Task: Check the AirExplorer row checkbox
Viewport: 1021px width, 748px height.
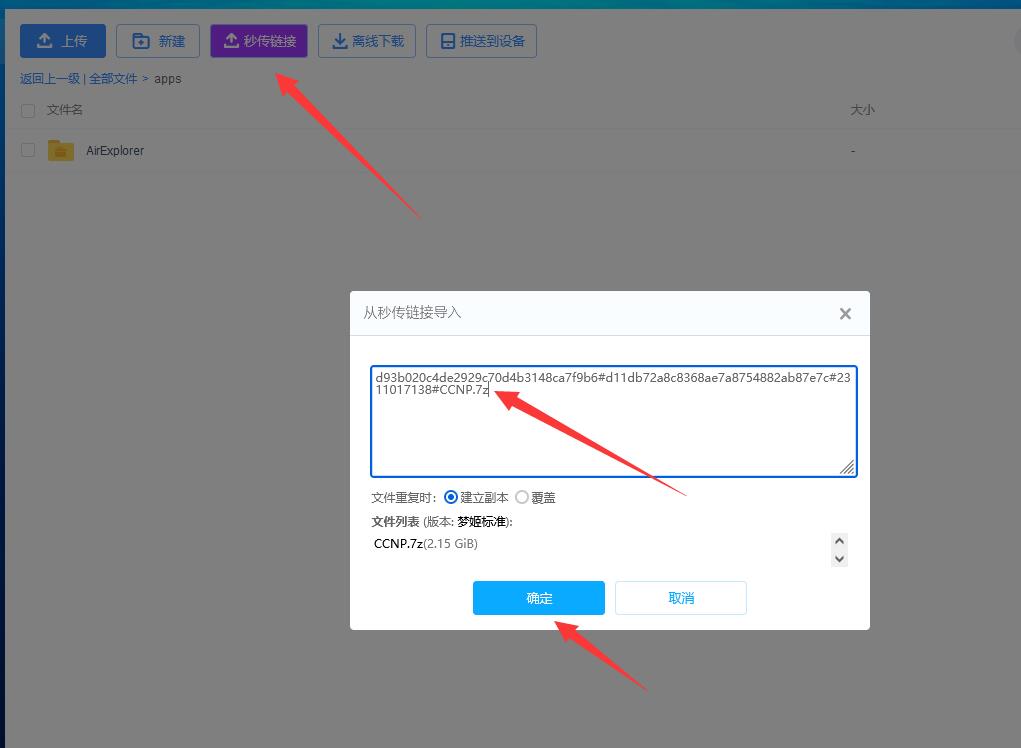Action: click(28, 150)
